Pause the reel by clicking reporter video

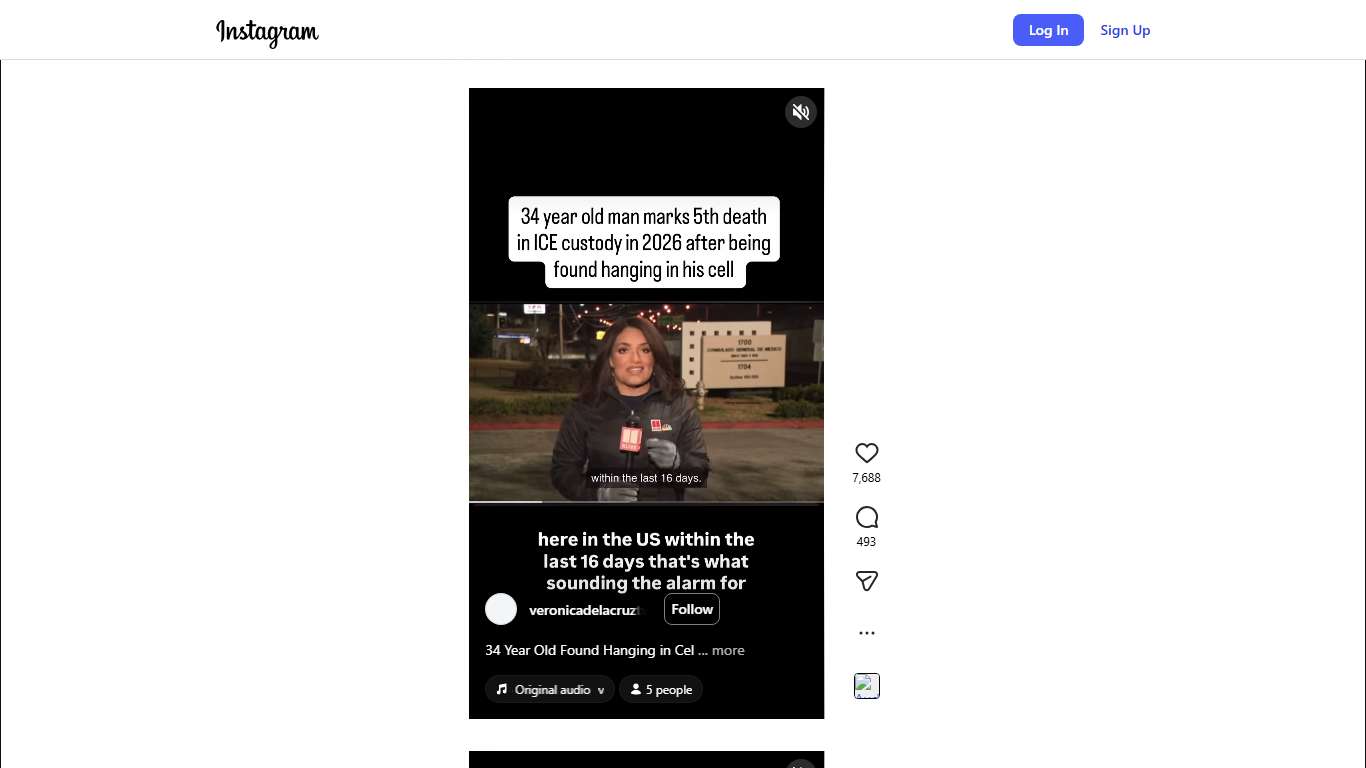tap(646, 402)
